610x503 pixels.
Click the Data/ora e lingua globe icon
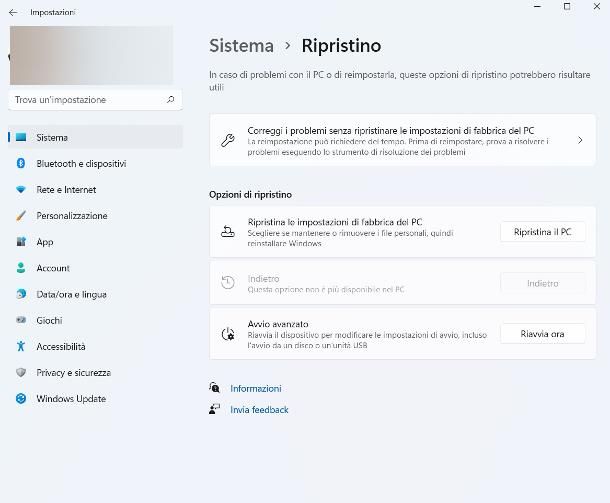tap(21, 294)
